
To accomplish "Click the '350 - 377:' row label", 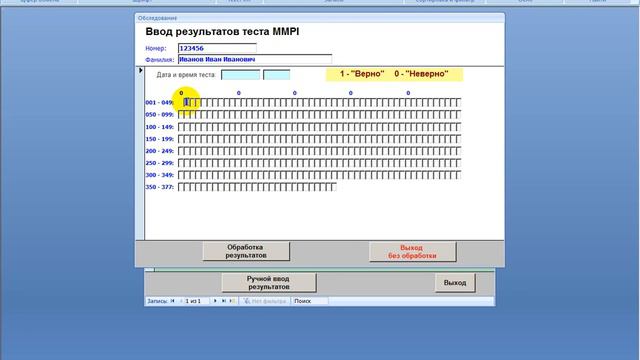I will pos(160,187).
